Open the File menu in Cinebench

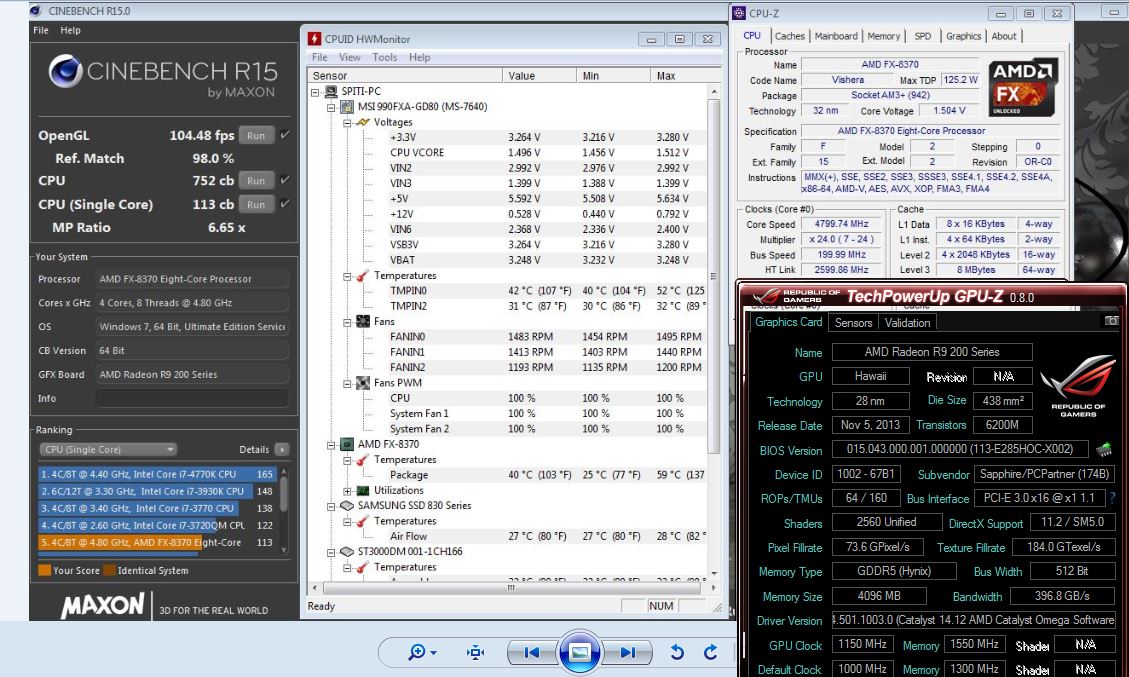pyautogui.click(x=41, y=30)
